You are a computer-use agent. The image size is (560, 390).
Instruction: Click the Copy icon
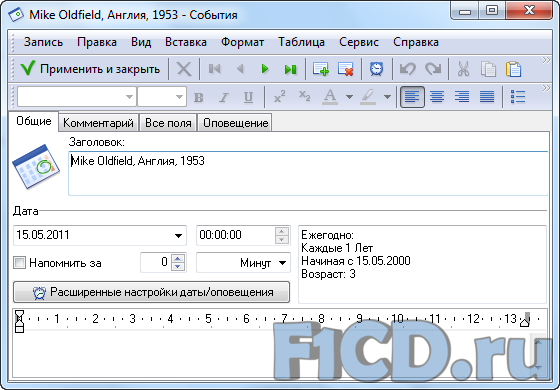coord(488,69)
